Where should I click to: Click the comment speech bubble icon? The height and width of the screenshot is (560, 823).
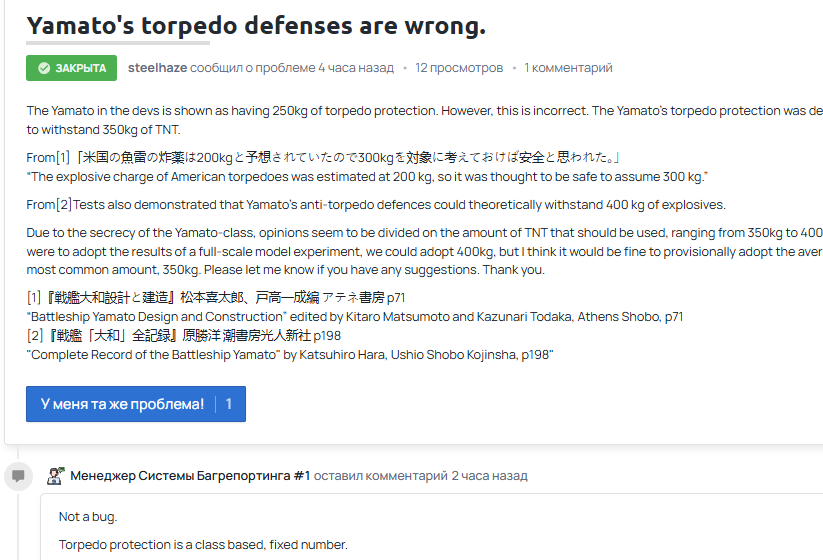[x=18, y=476]
